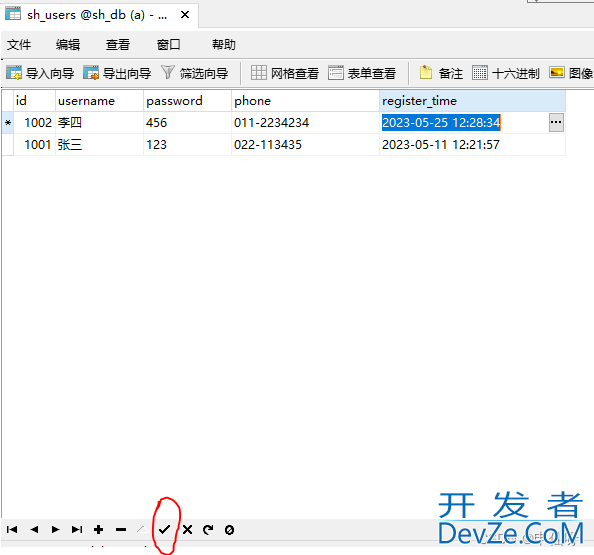The image size is (594, 555).
Task: Select the username cell 李四
Action: (x=99, y=123)
